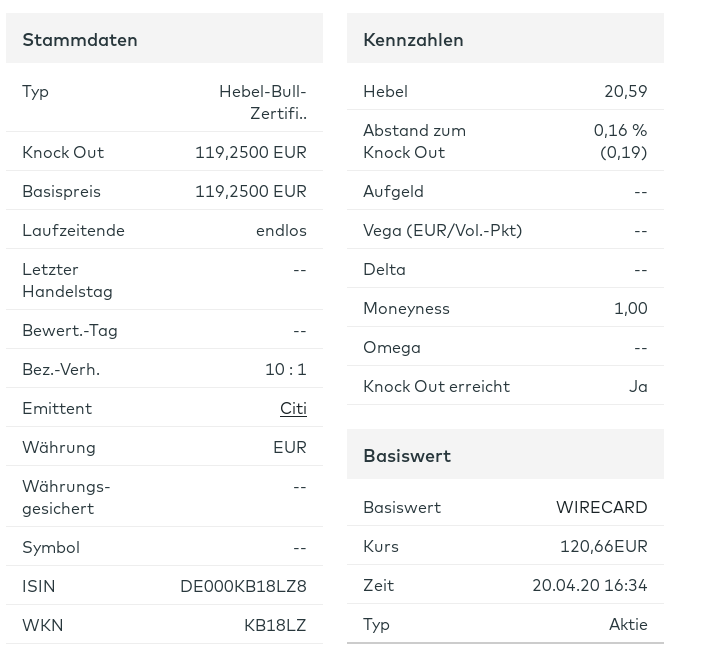Click the Laufzeitende value endlos
The width and height of the screenshot is (716, 650).
click(281, 230)
